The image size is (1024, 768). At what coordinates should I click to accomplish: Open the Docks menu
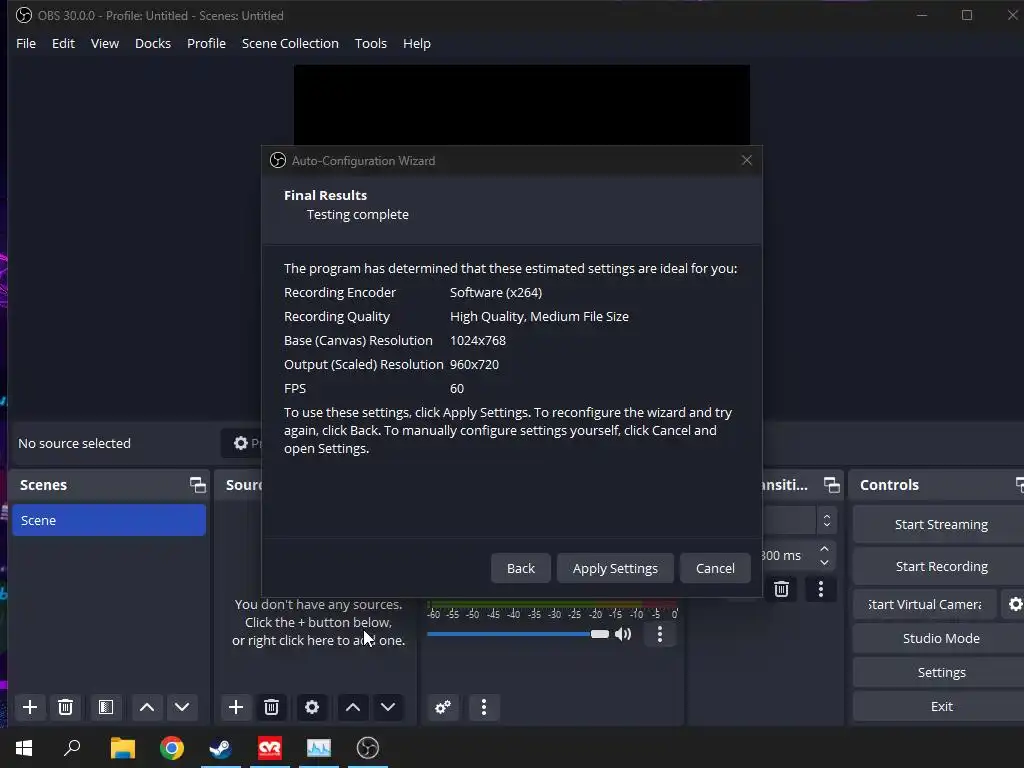coord(153,43)
